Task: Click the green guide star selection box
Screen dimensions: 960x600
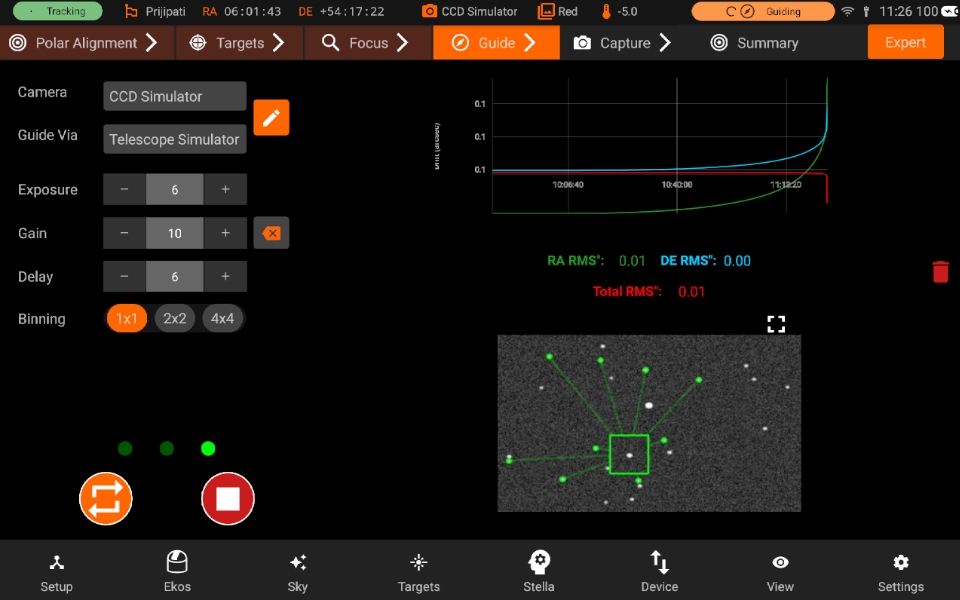Action: tap(629, 454)
